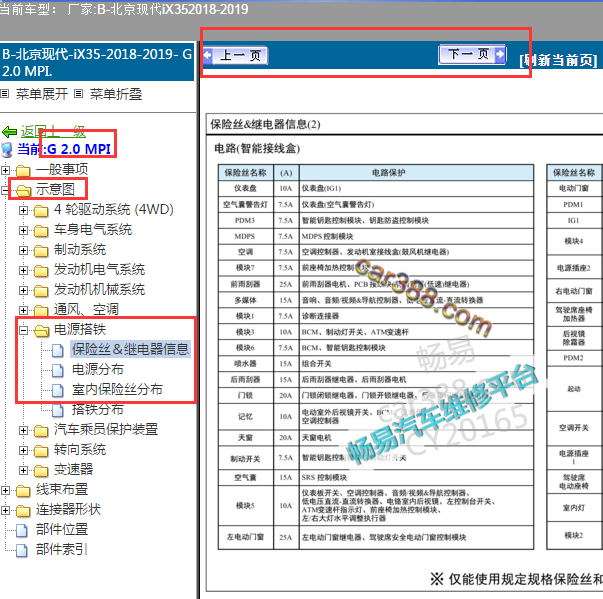603x599 pixels.
Task: Click the 连接器形状 folder icon
Action: 23,511
